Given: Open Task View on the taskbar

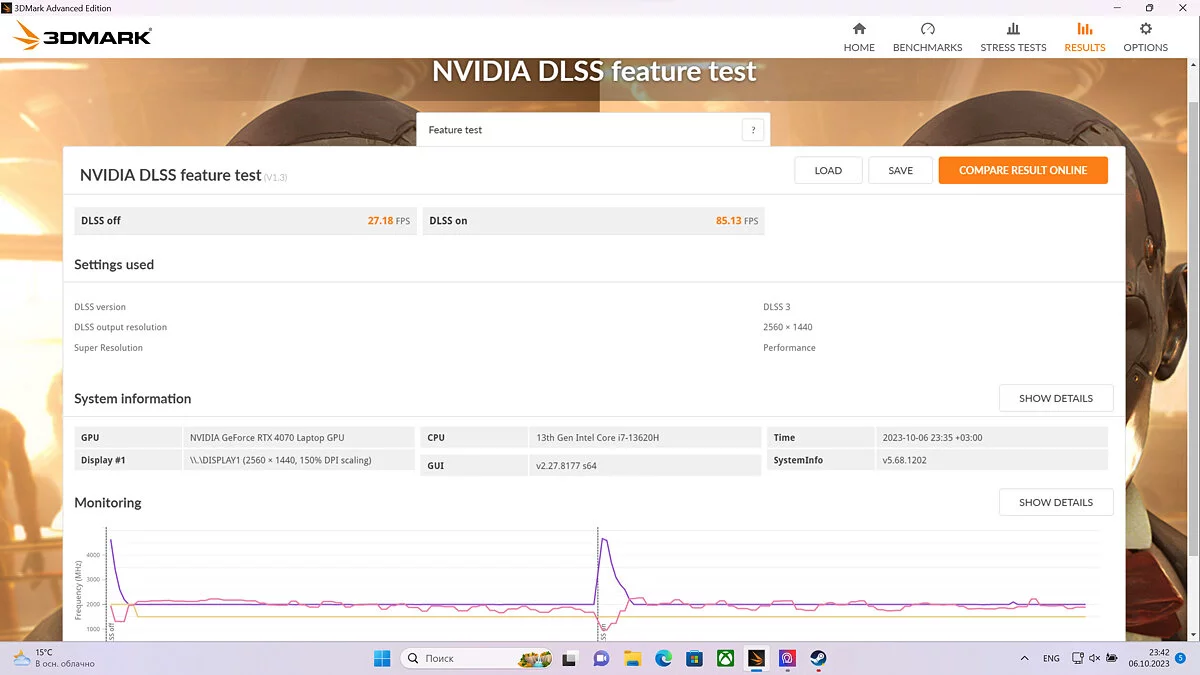Looking at the screenshot, I should click(569, 658).
